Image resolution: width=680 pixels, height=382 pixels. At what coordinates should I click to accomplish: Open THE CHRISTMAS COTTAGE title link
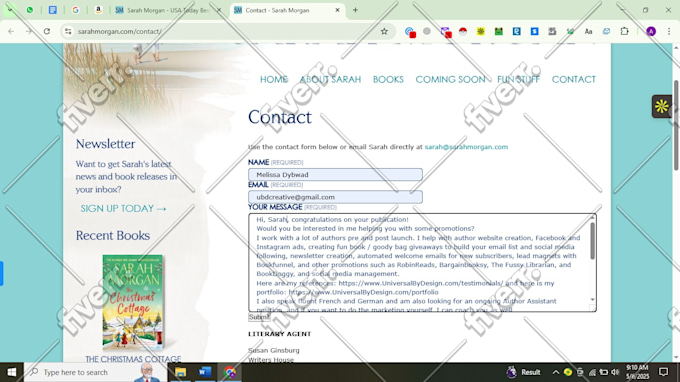133,359
